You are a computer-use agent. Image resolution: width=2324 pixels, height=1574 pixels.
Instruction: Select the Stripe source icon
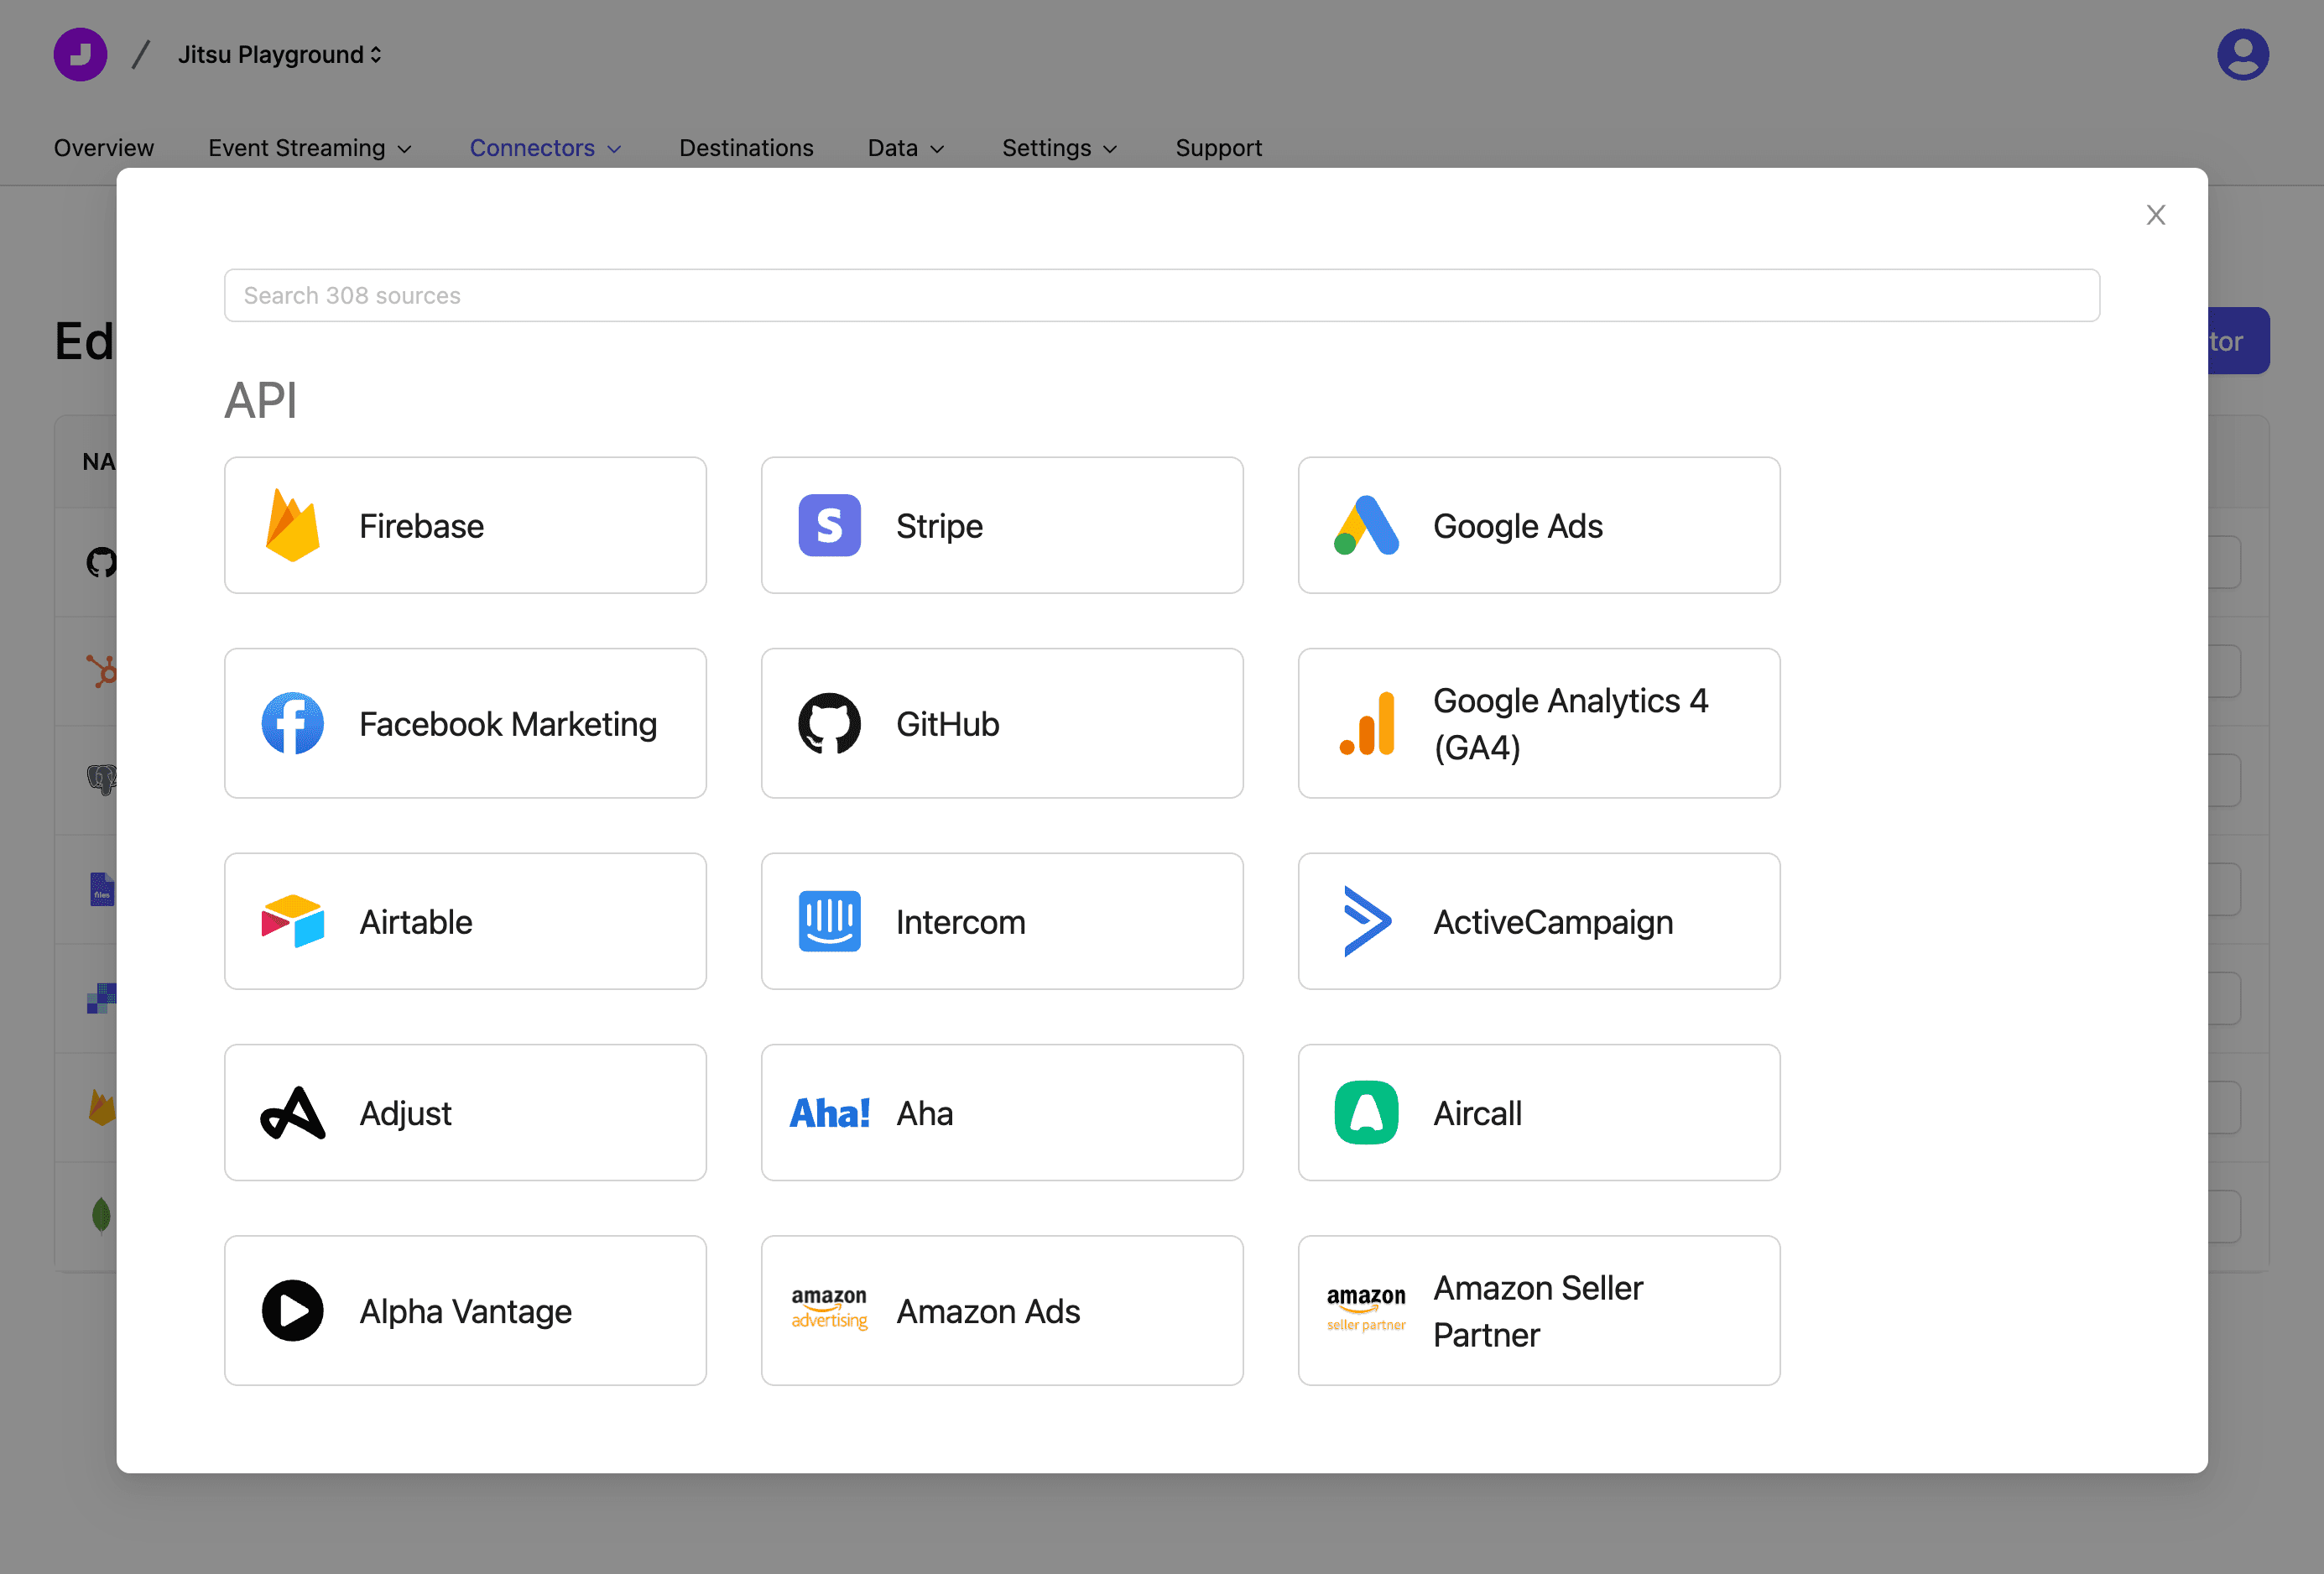829,525
